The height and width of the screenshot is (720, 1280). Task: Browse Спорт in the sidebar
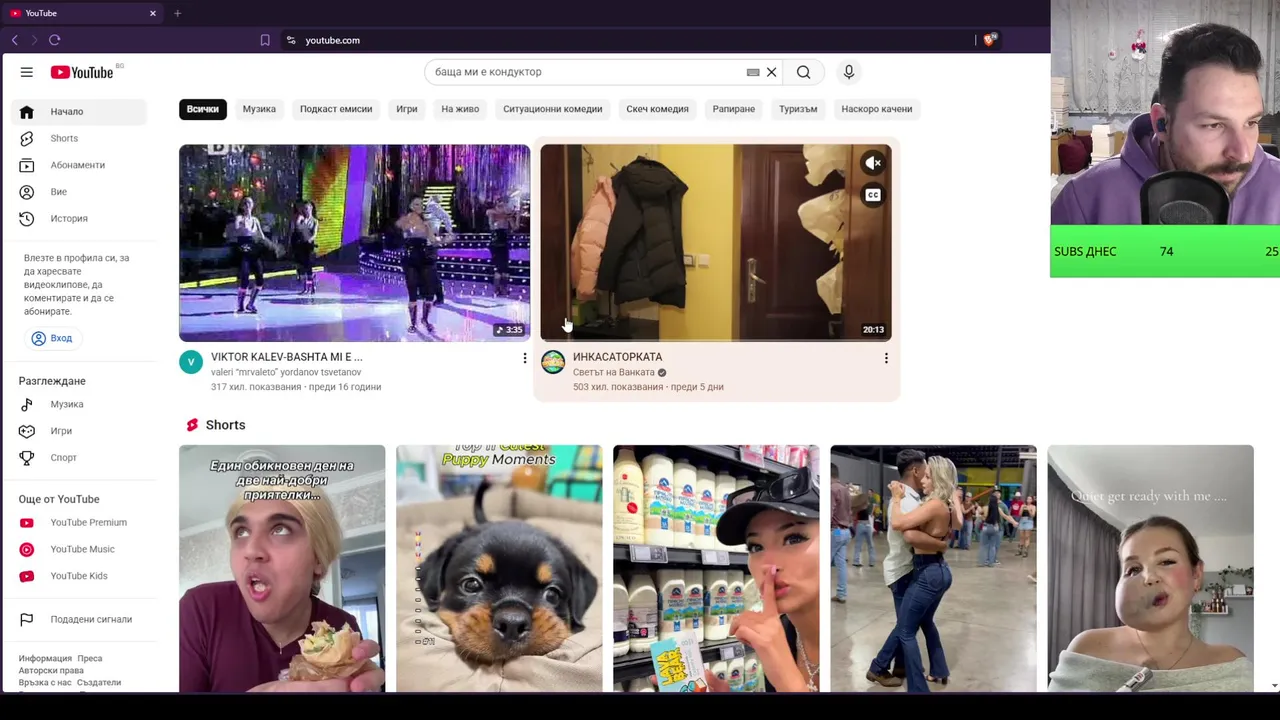coord(81,457)
